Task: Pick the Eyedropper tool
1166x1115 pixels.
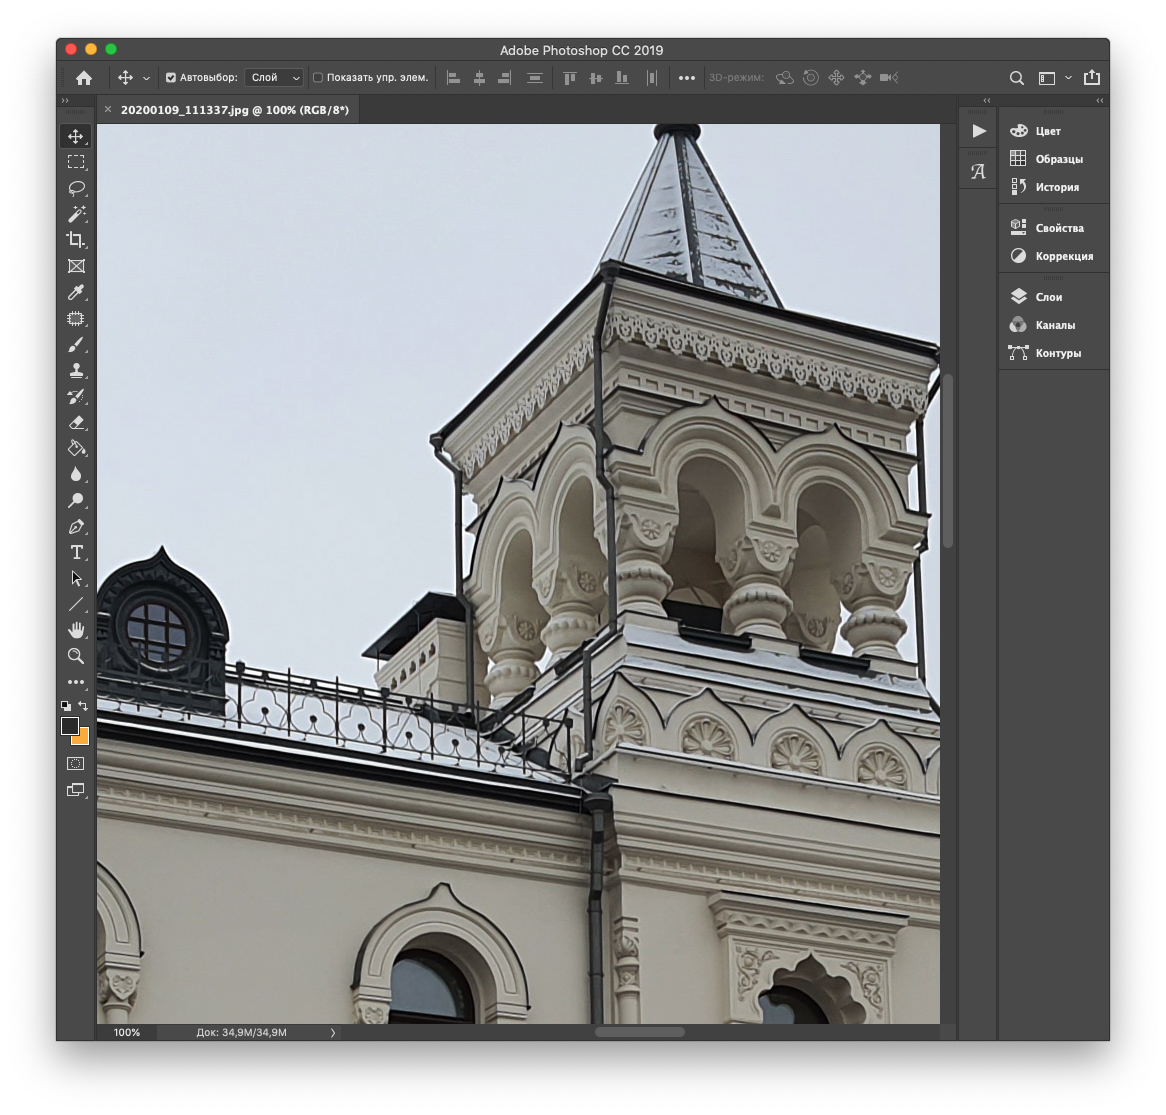Action: [76, 292]
